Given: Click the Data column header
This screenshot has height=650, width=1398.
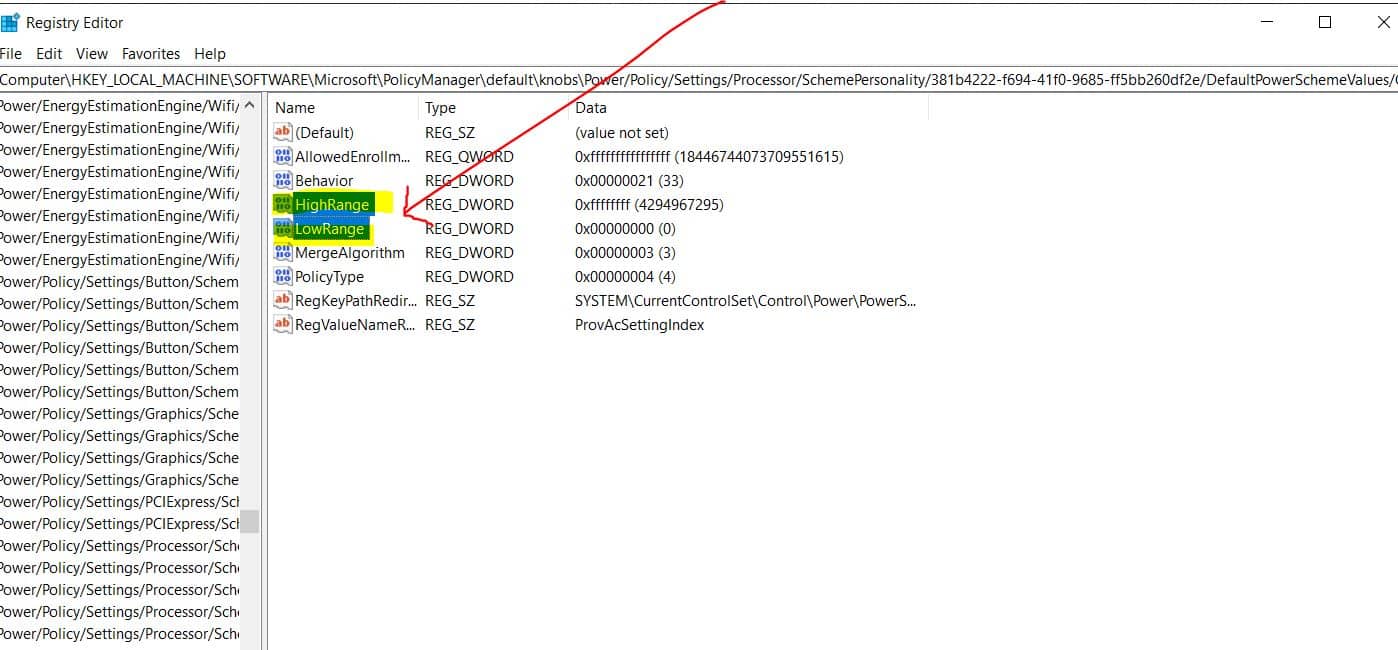Looking at the screenshot, I should [591, 108].
